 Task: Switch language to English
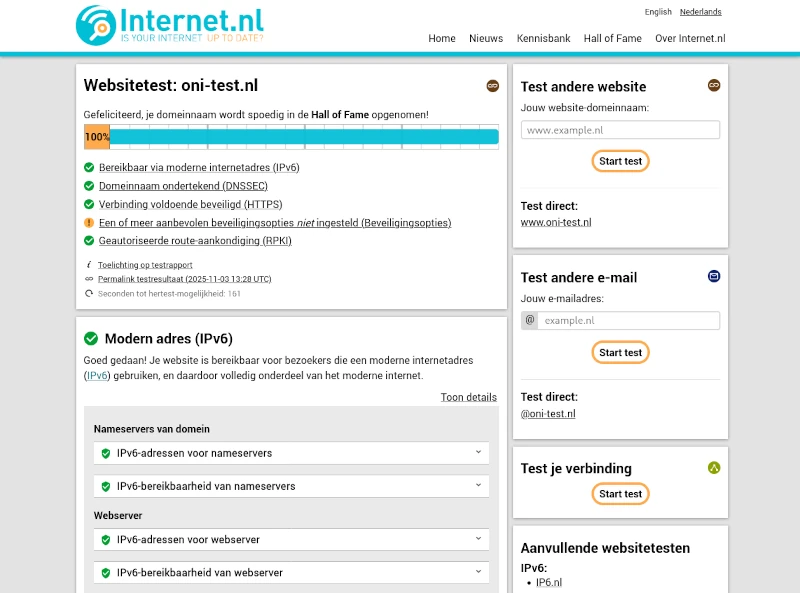658,12
